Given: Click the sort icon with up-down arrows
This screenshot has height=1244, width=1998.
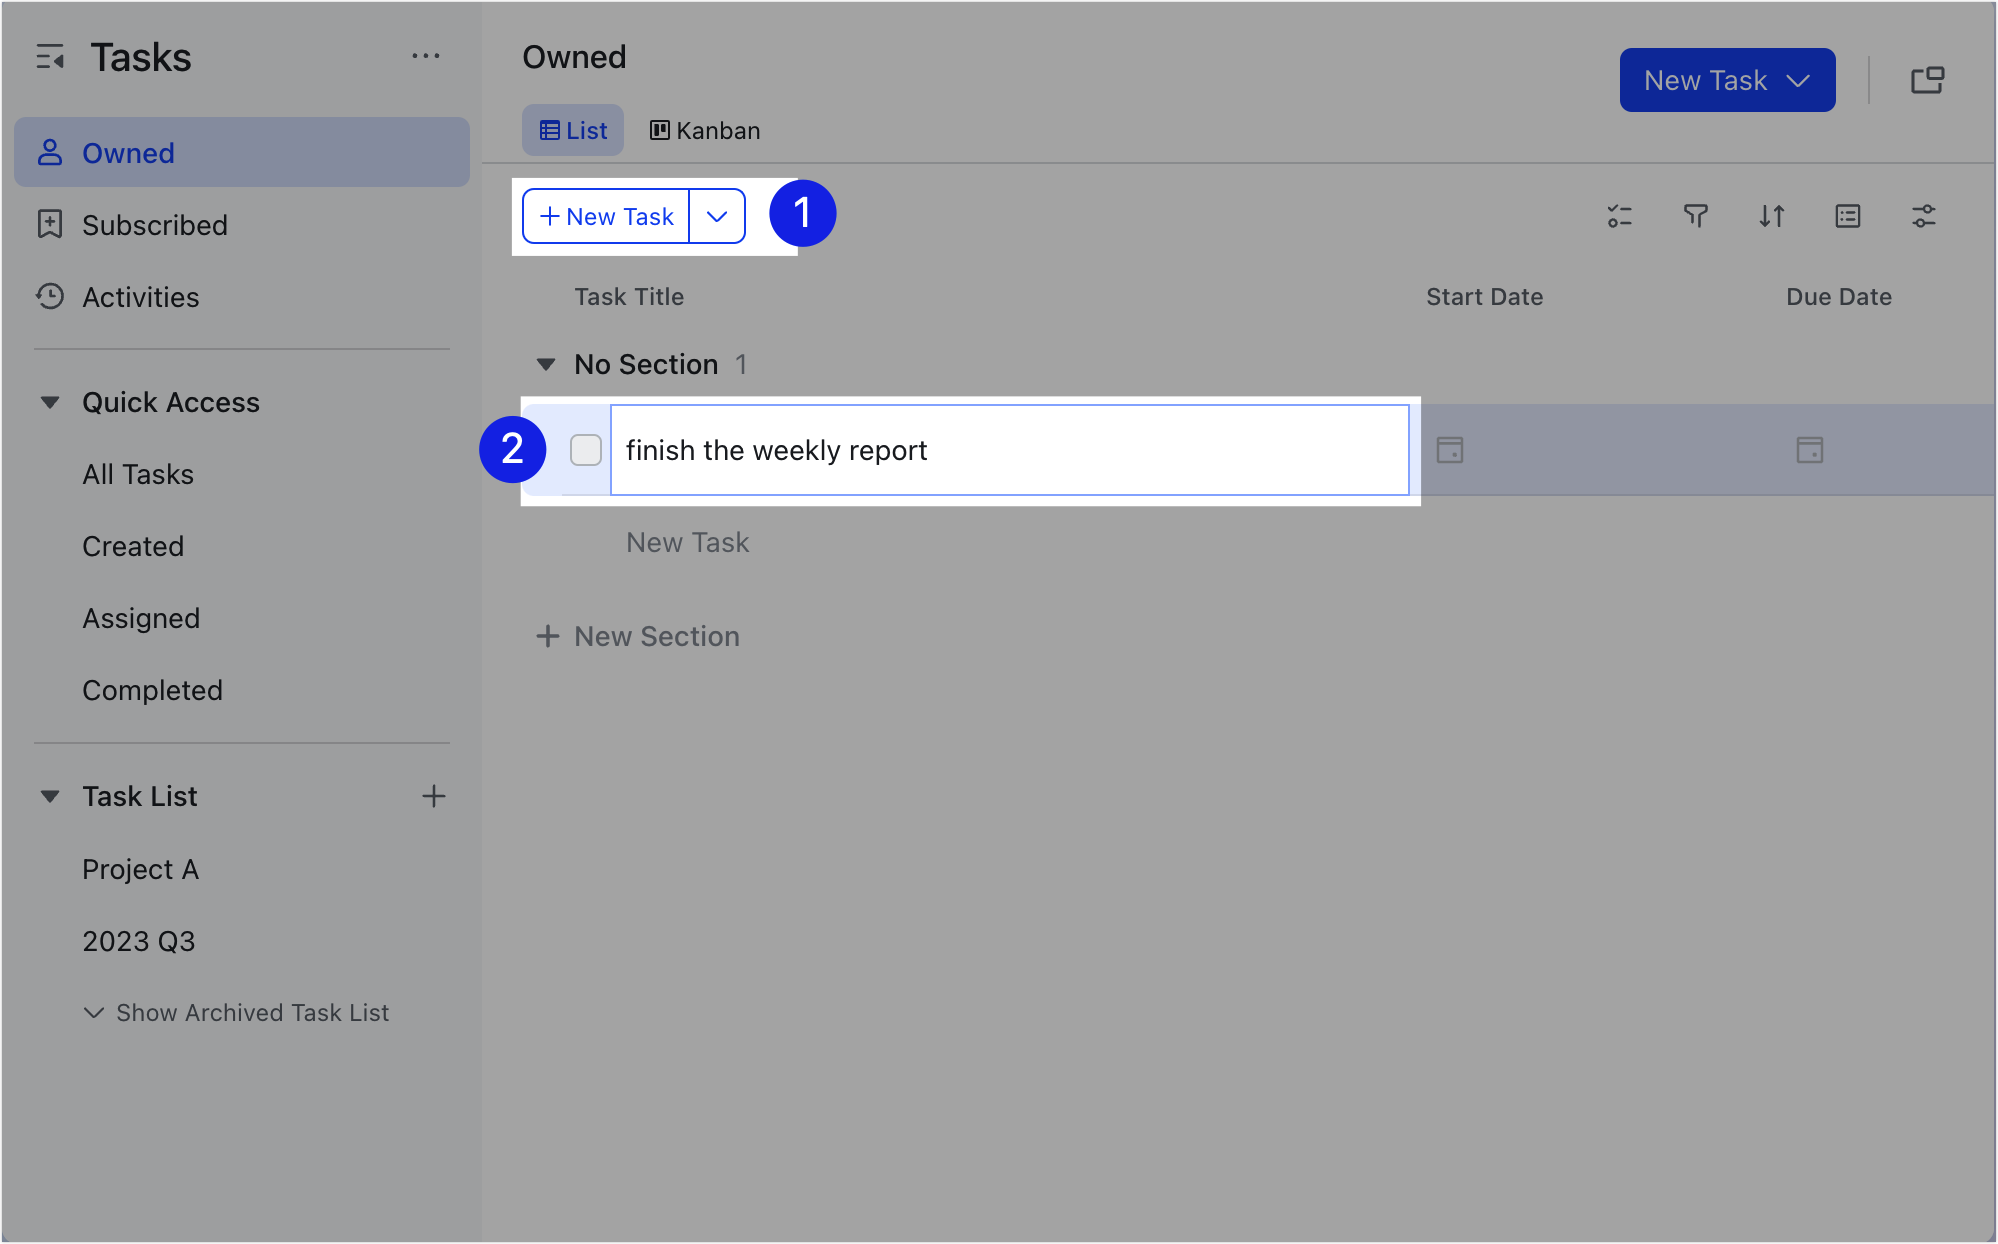Looking at the screenshot, I should (x=1771, y=216).
